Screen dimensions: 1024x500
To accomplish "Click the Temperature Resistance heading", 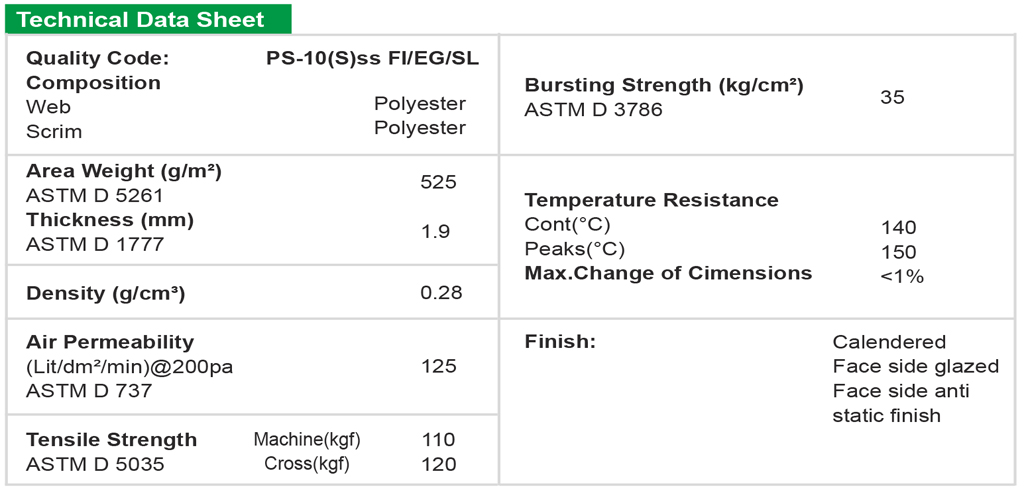I will coord(651,200).
